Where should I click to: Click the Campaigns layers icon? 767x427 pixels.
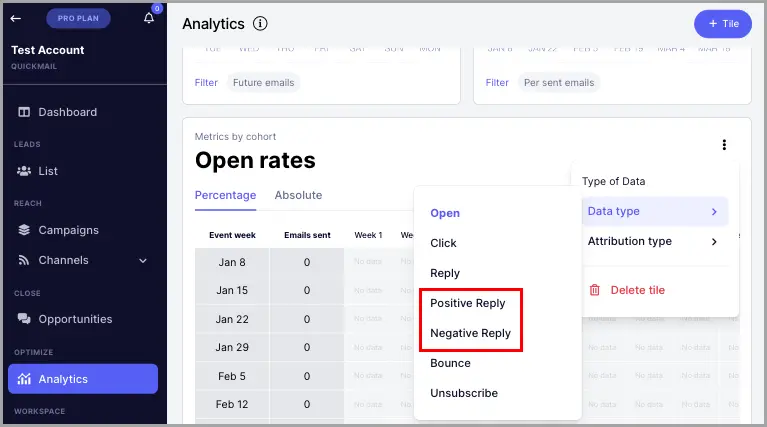pos(24,230)
